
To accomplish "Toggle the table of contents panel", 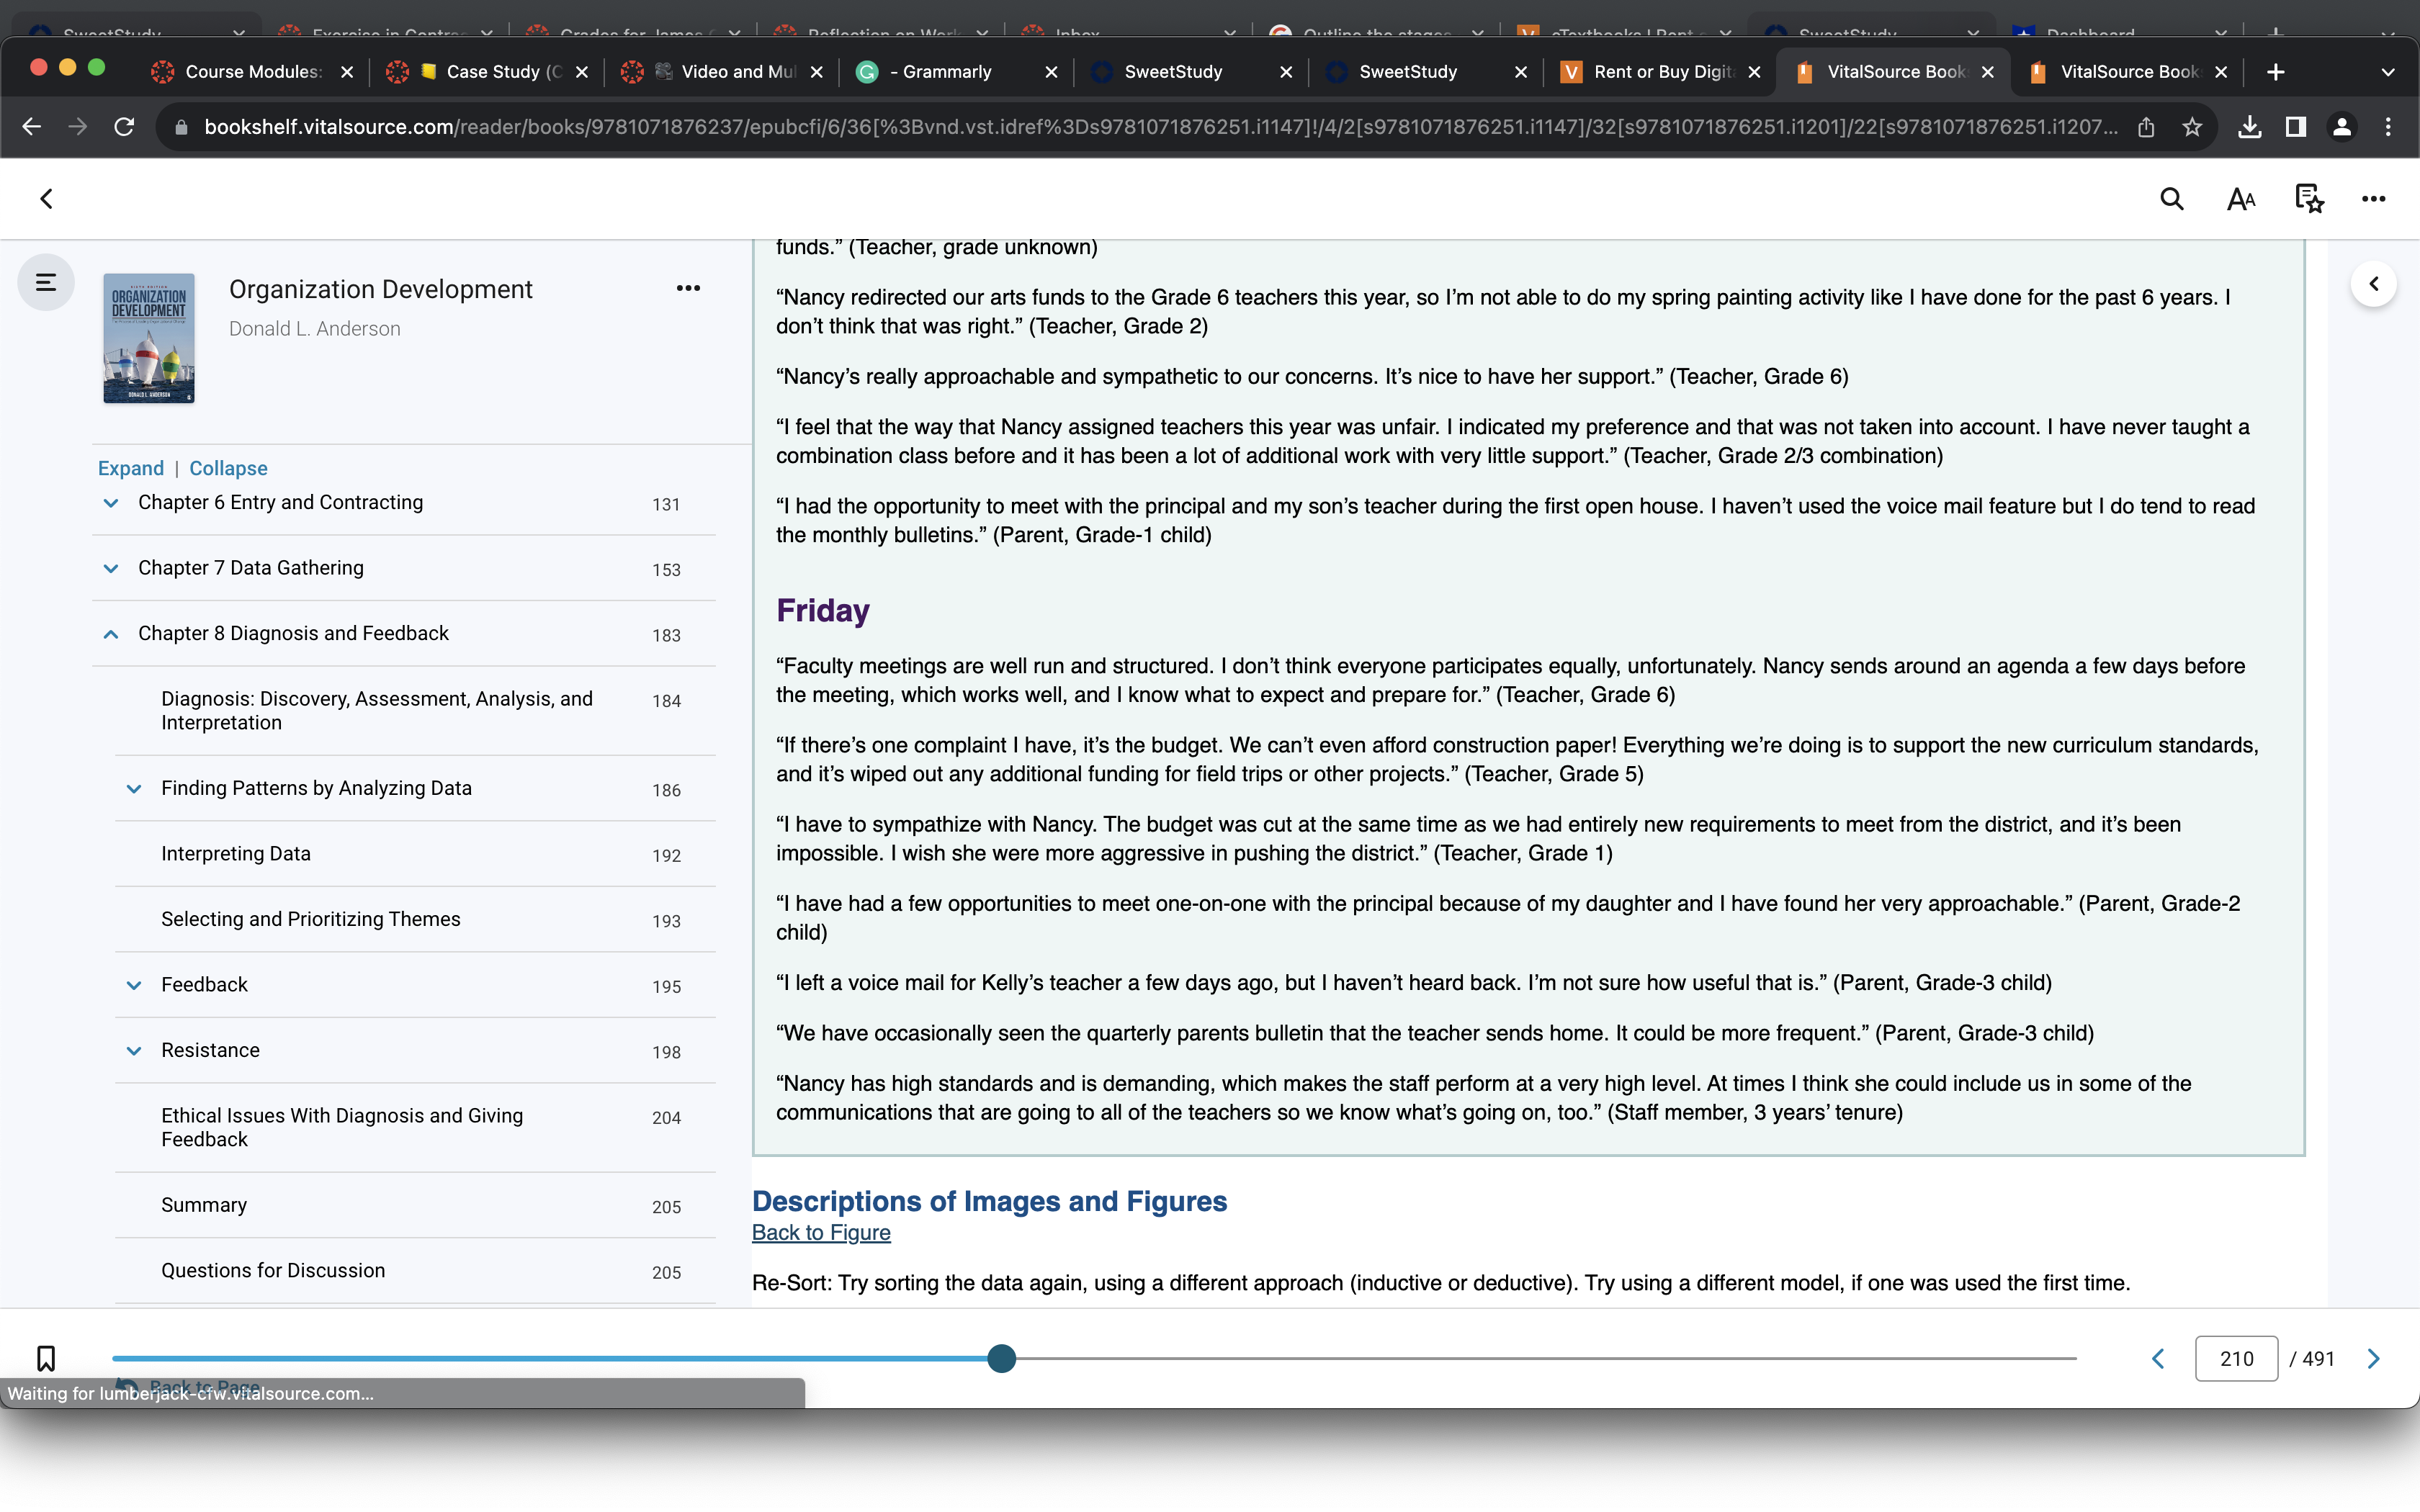I will (46, 283).
